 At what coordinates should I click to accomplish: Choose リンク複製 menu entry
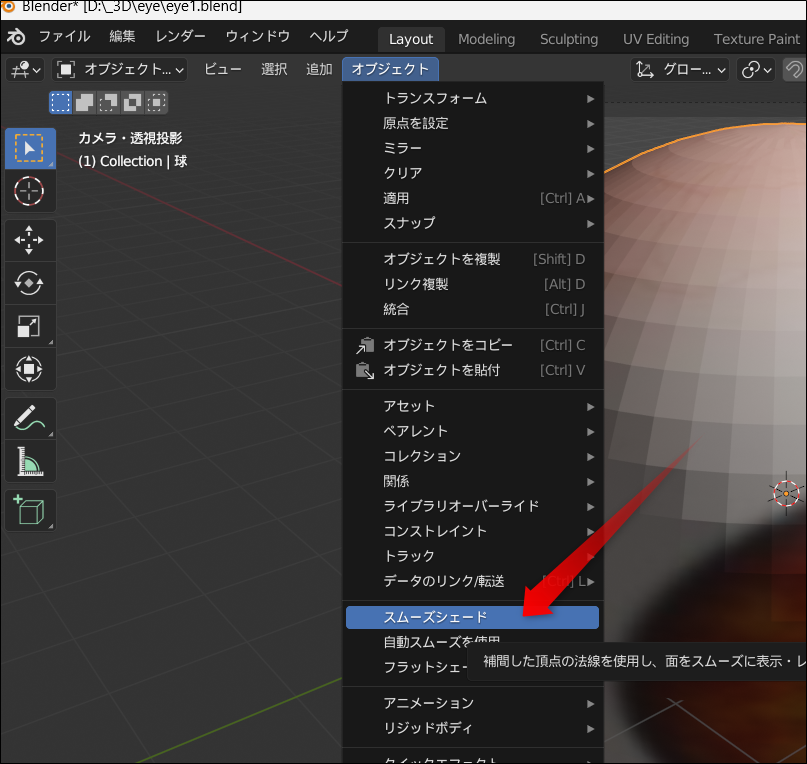472,284
